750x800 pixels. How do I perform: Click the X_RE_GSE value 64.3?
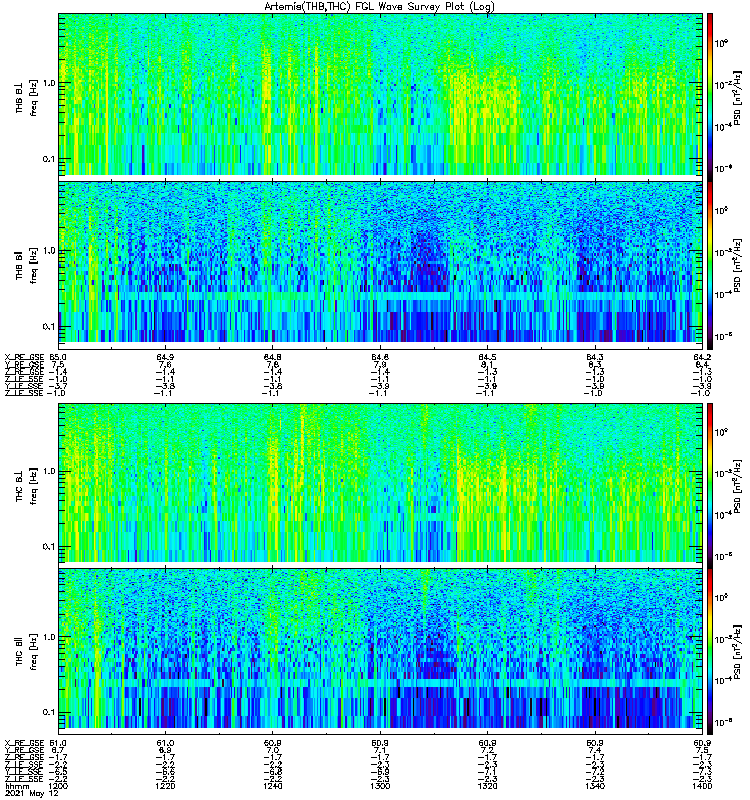pyautogui.click(x=595, y=357)
